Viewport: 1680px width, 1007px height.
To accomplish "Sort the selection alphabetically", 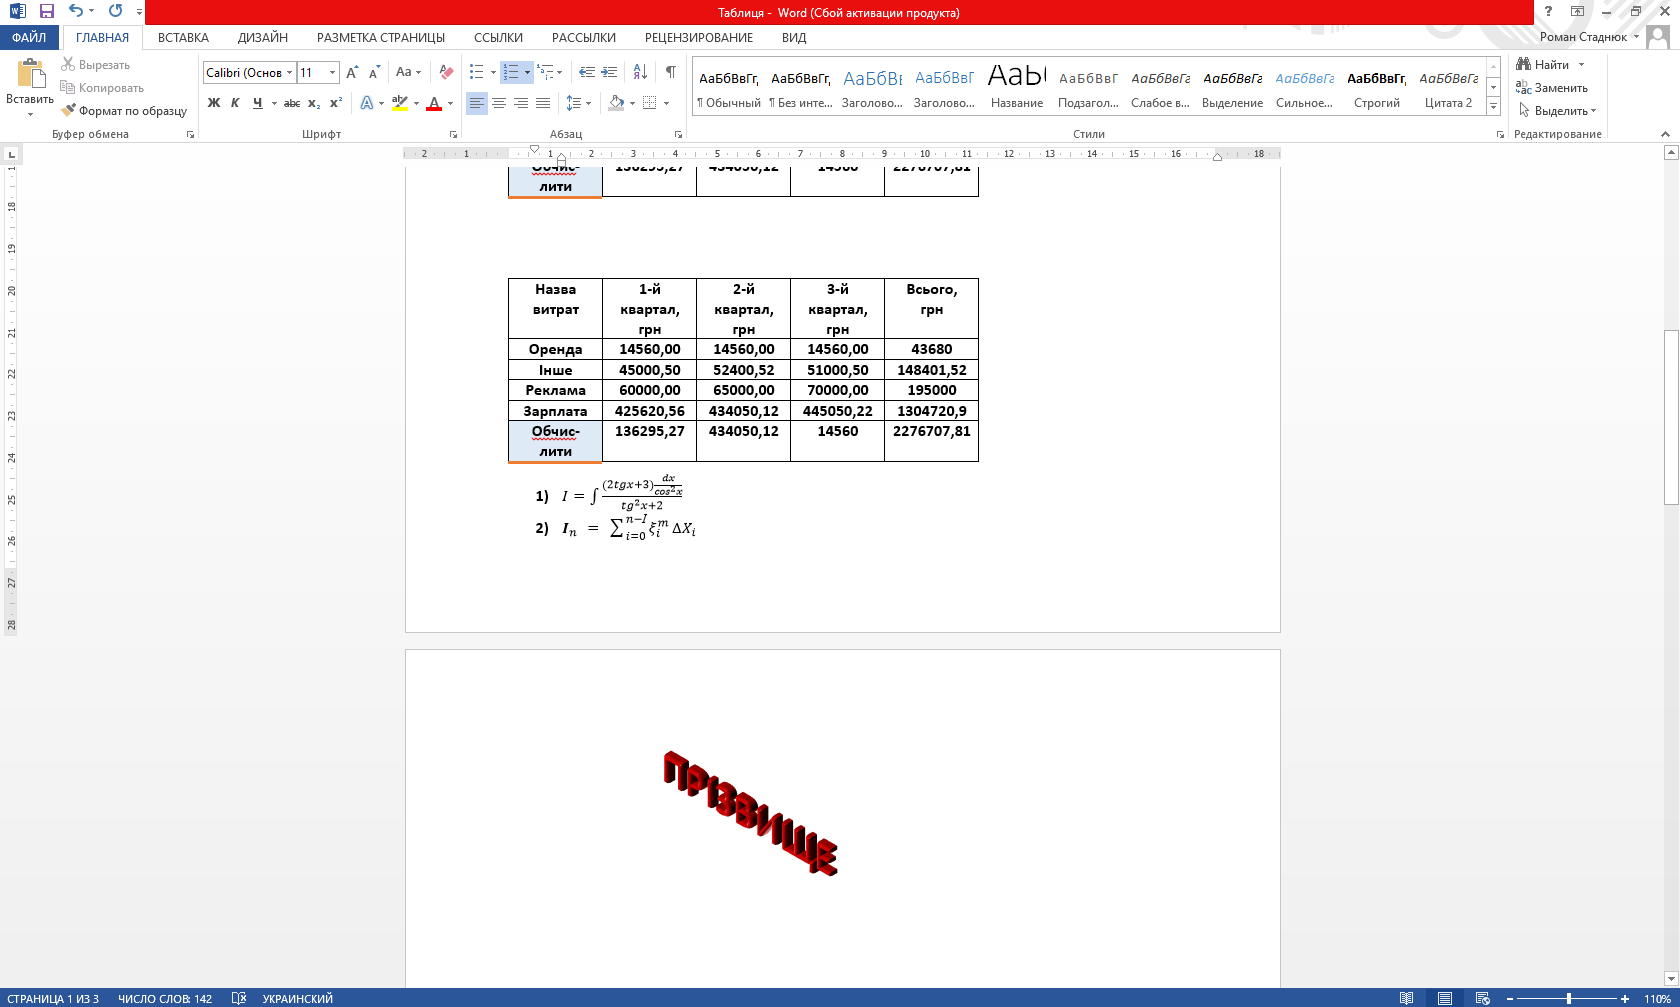I will 641,72.
